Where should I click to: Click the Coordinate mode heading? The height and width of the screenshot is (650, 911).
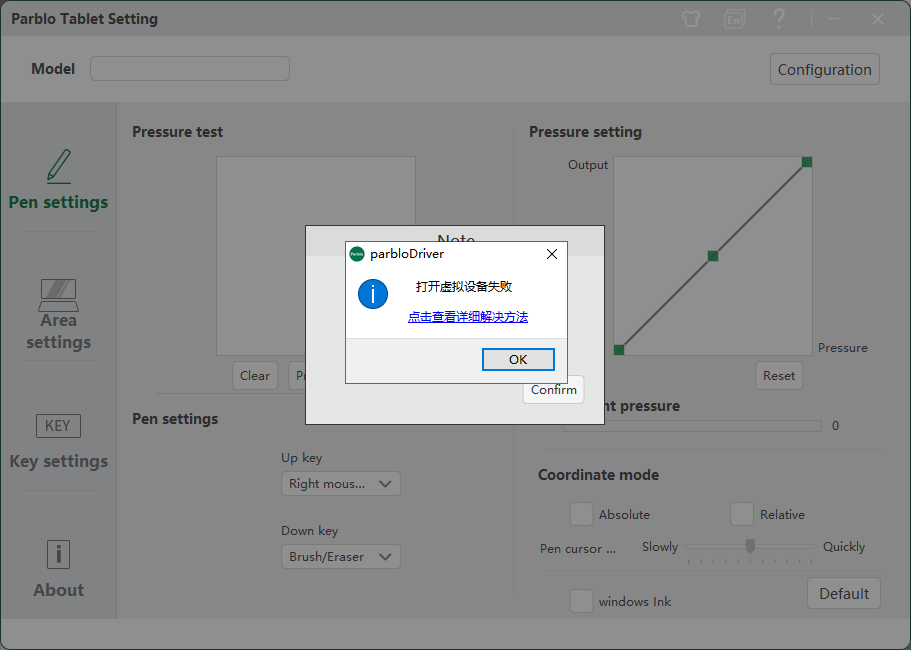(598, 475)
